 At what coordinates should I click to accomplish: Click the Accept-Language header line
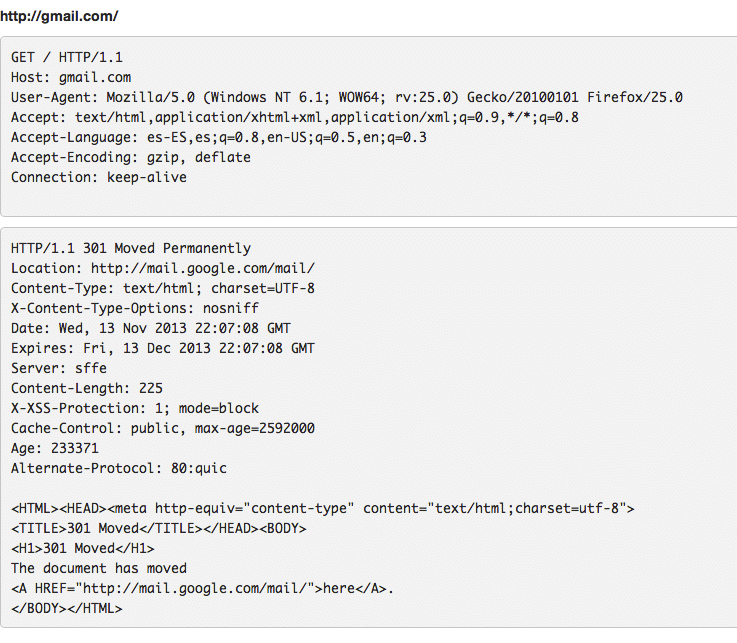click(x=219, y=137)
